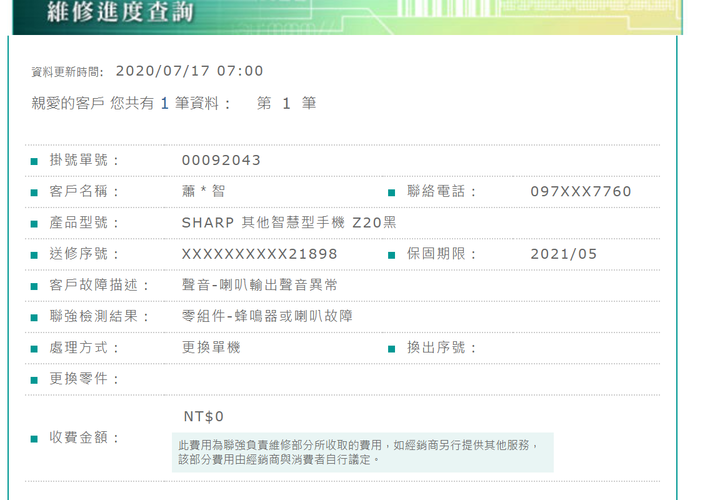Select the serial number XXXXXXXXXX21898
The height and width of the screenshot is (500, 720).
[259, 254]
